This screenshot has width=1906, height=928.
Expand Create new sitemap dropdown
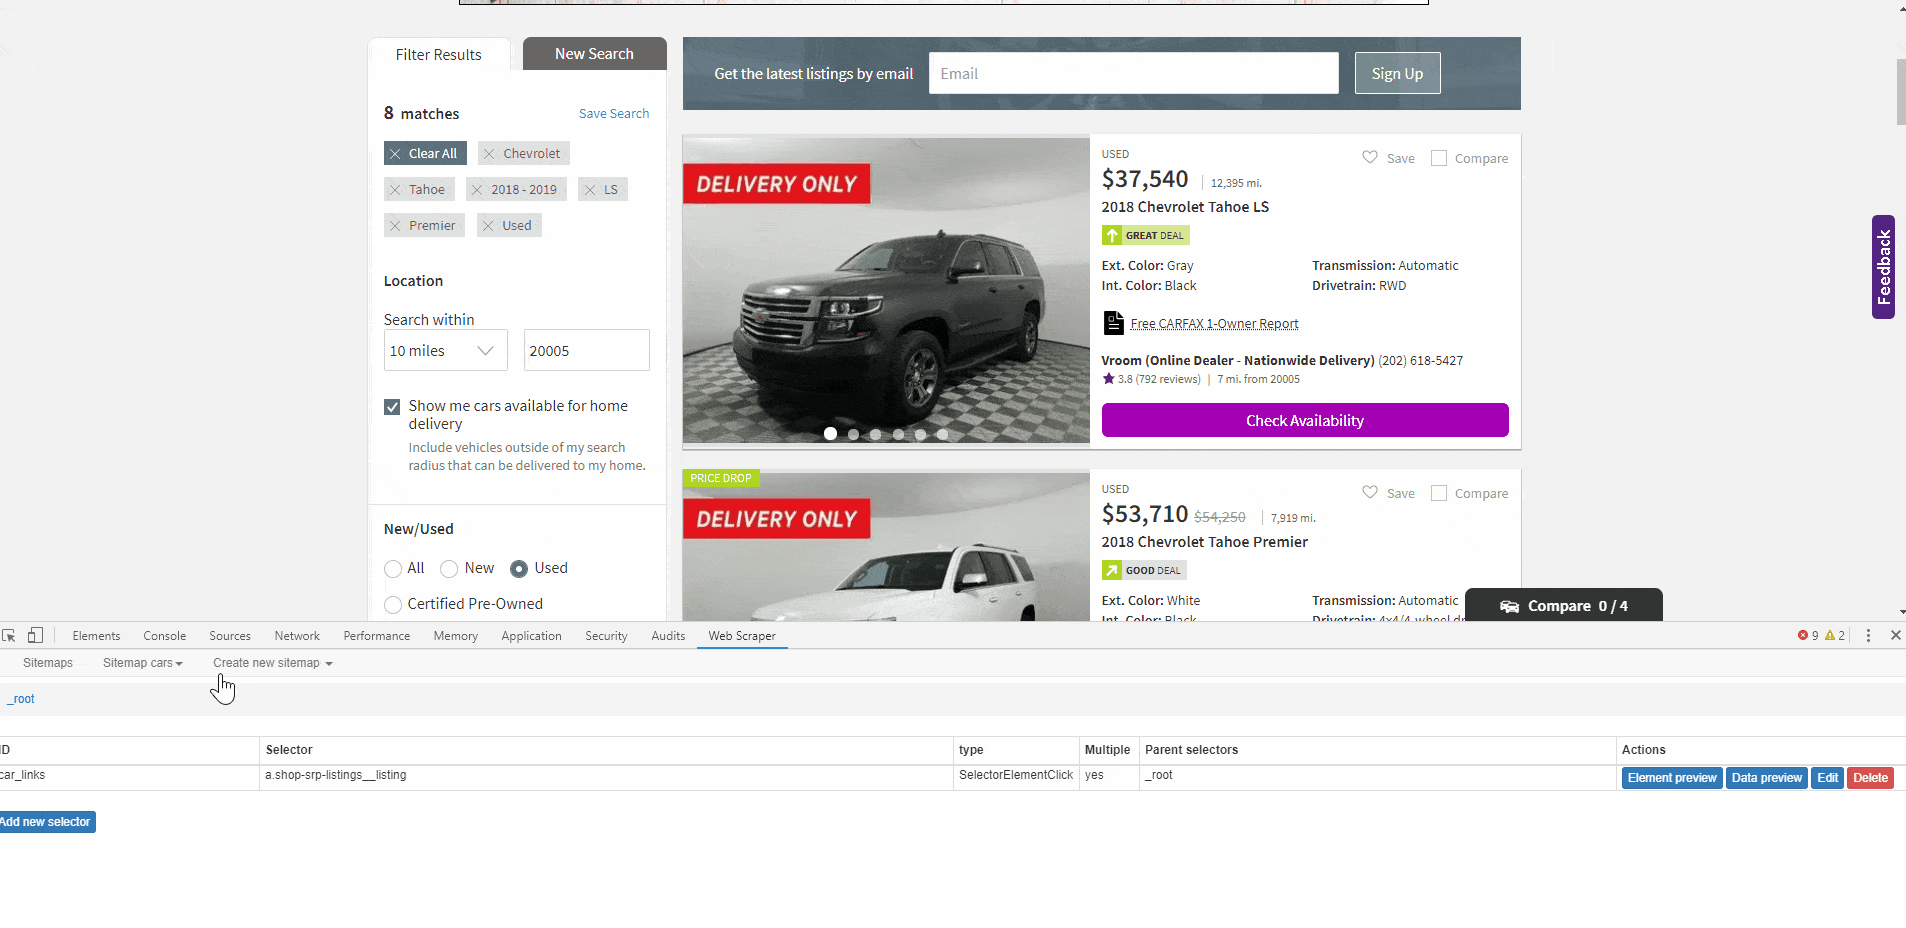coord(272,663)
